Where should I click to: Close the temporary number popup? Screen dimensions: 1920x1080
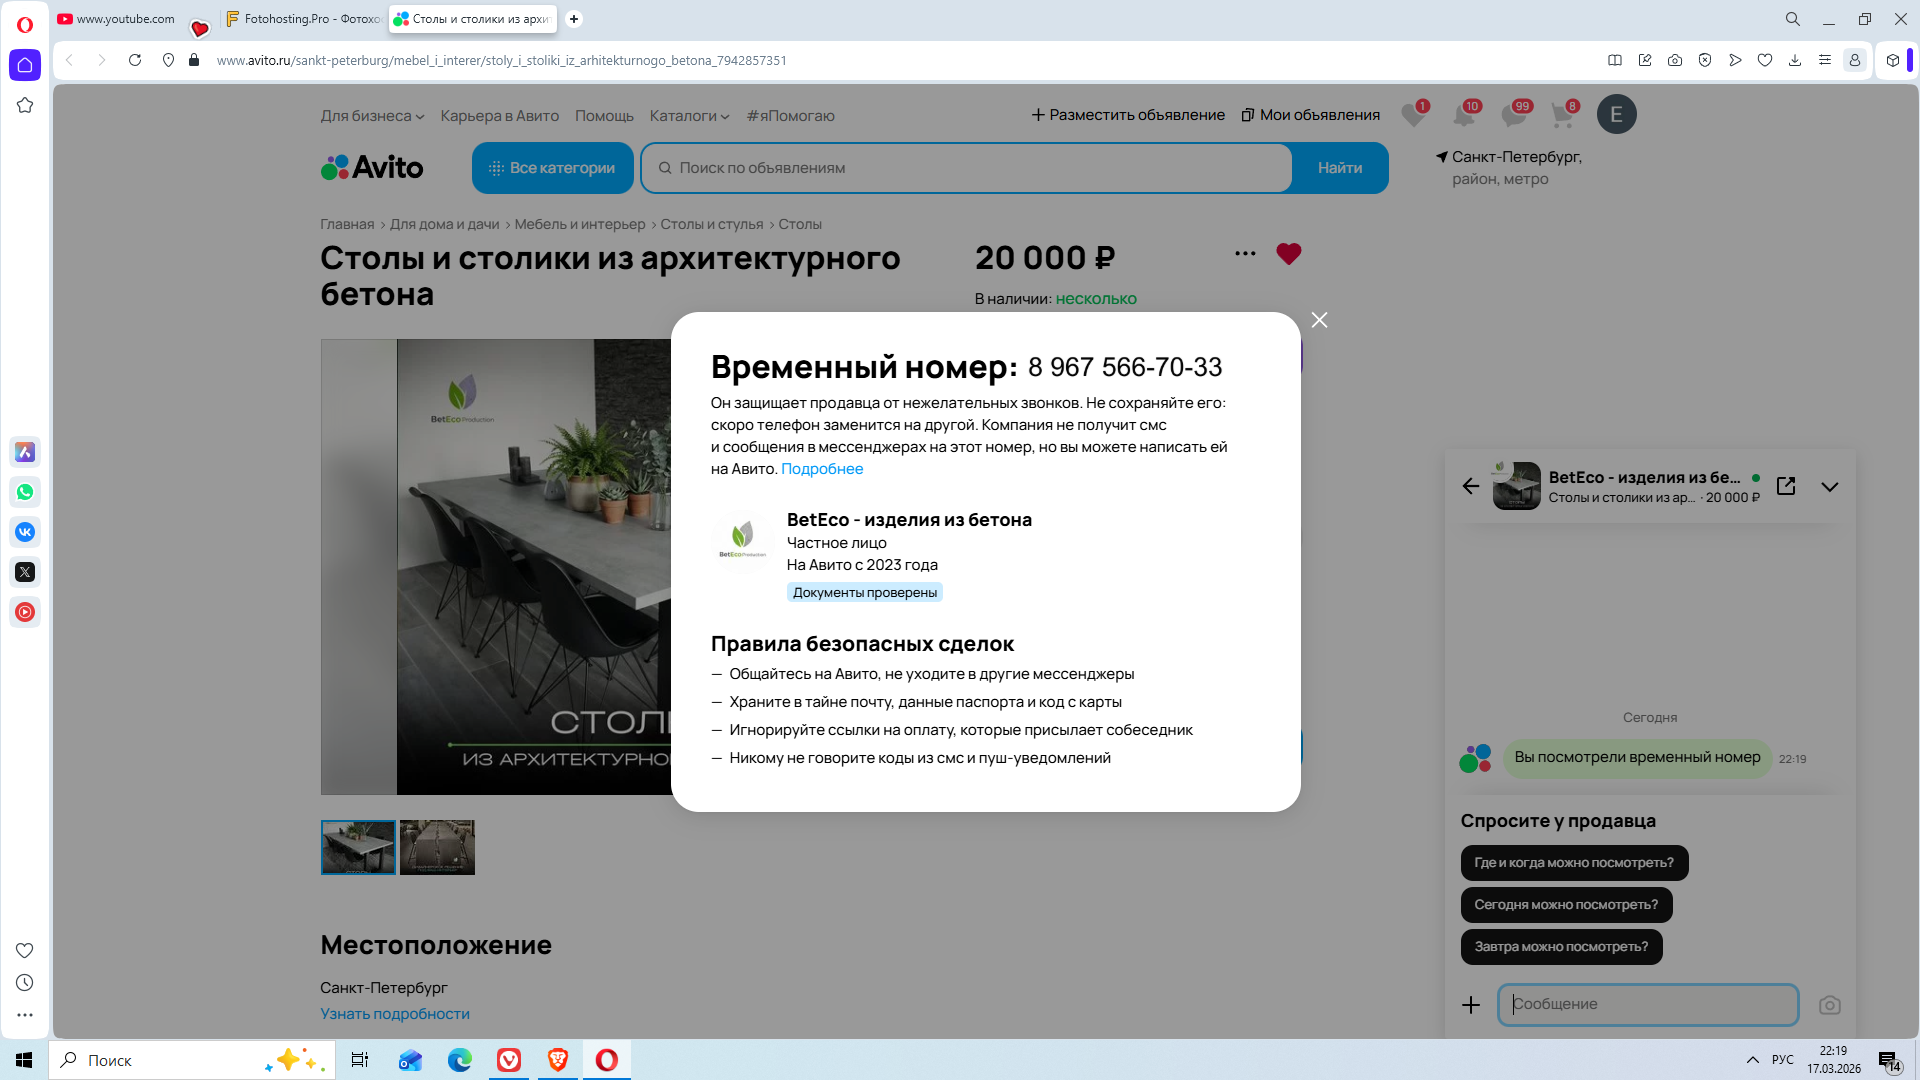[x=1319, y=320]
